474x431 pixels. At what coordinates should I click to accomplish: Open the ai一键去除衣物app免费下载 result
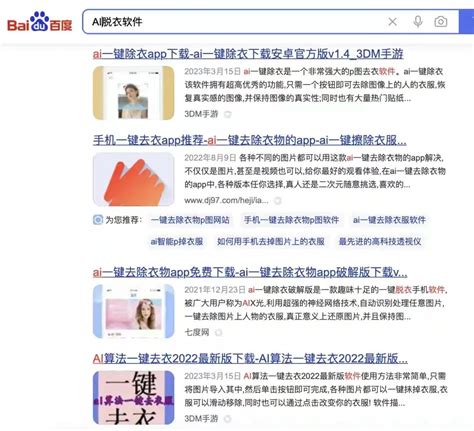point(250,272)
